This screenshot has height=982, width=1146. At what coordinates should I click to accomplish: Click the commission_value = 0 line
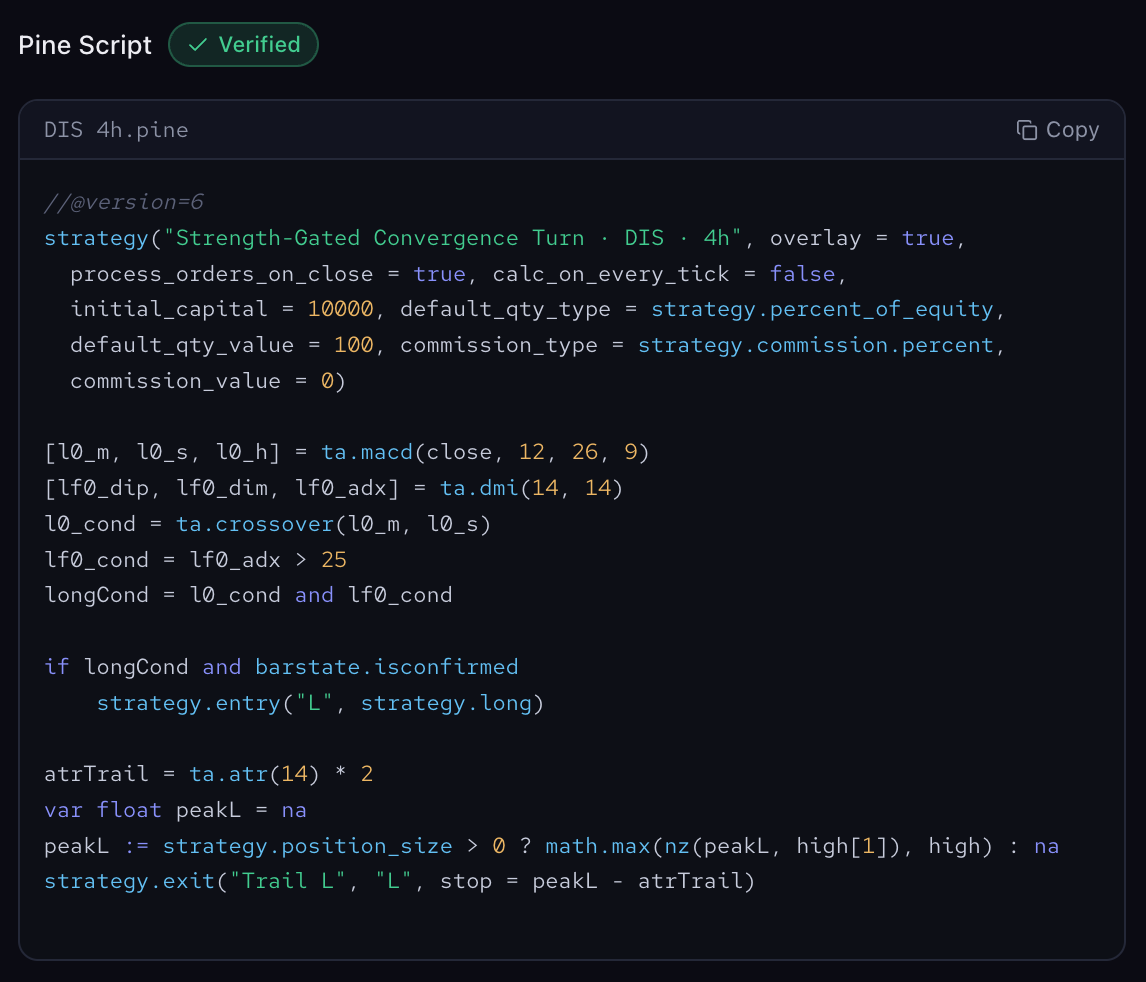[x=208, y=381]
